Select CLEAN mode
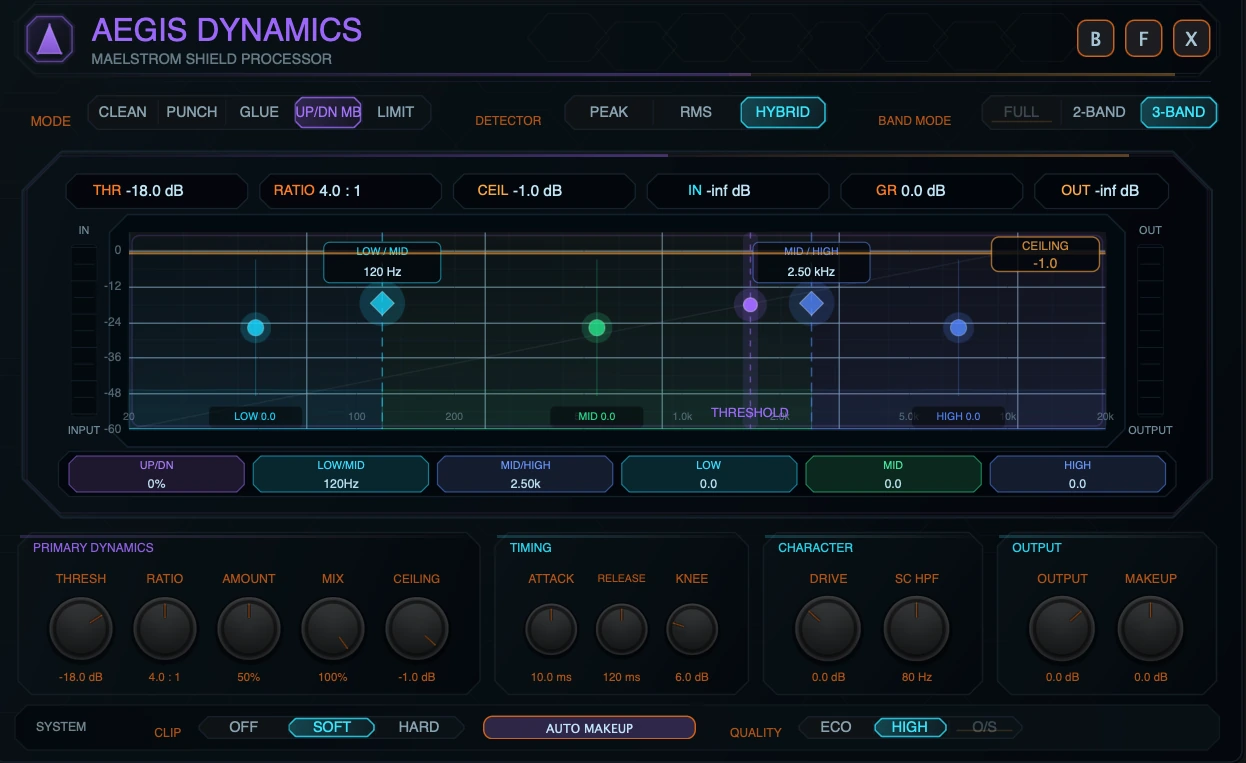Viewport: 1246px width, 763px height. pyautogui.click(x=123, y=112)
